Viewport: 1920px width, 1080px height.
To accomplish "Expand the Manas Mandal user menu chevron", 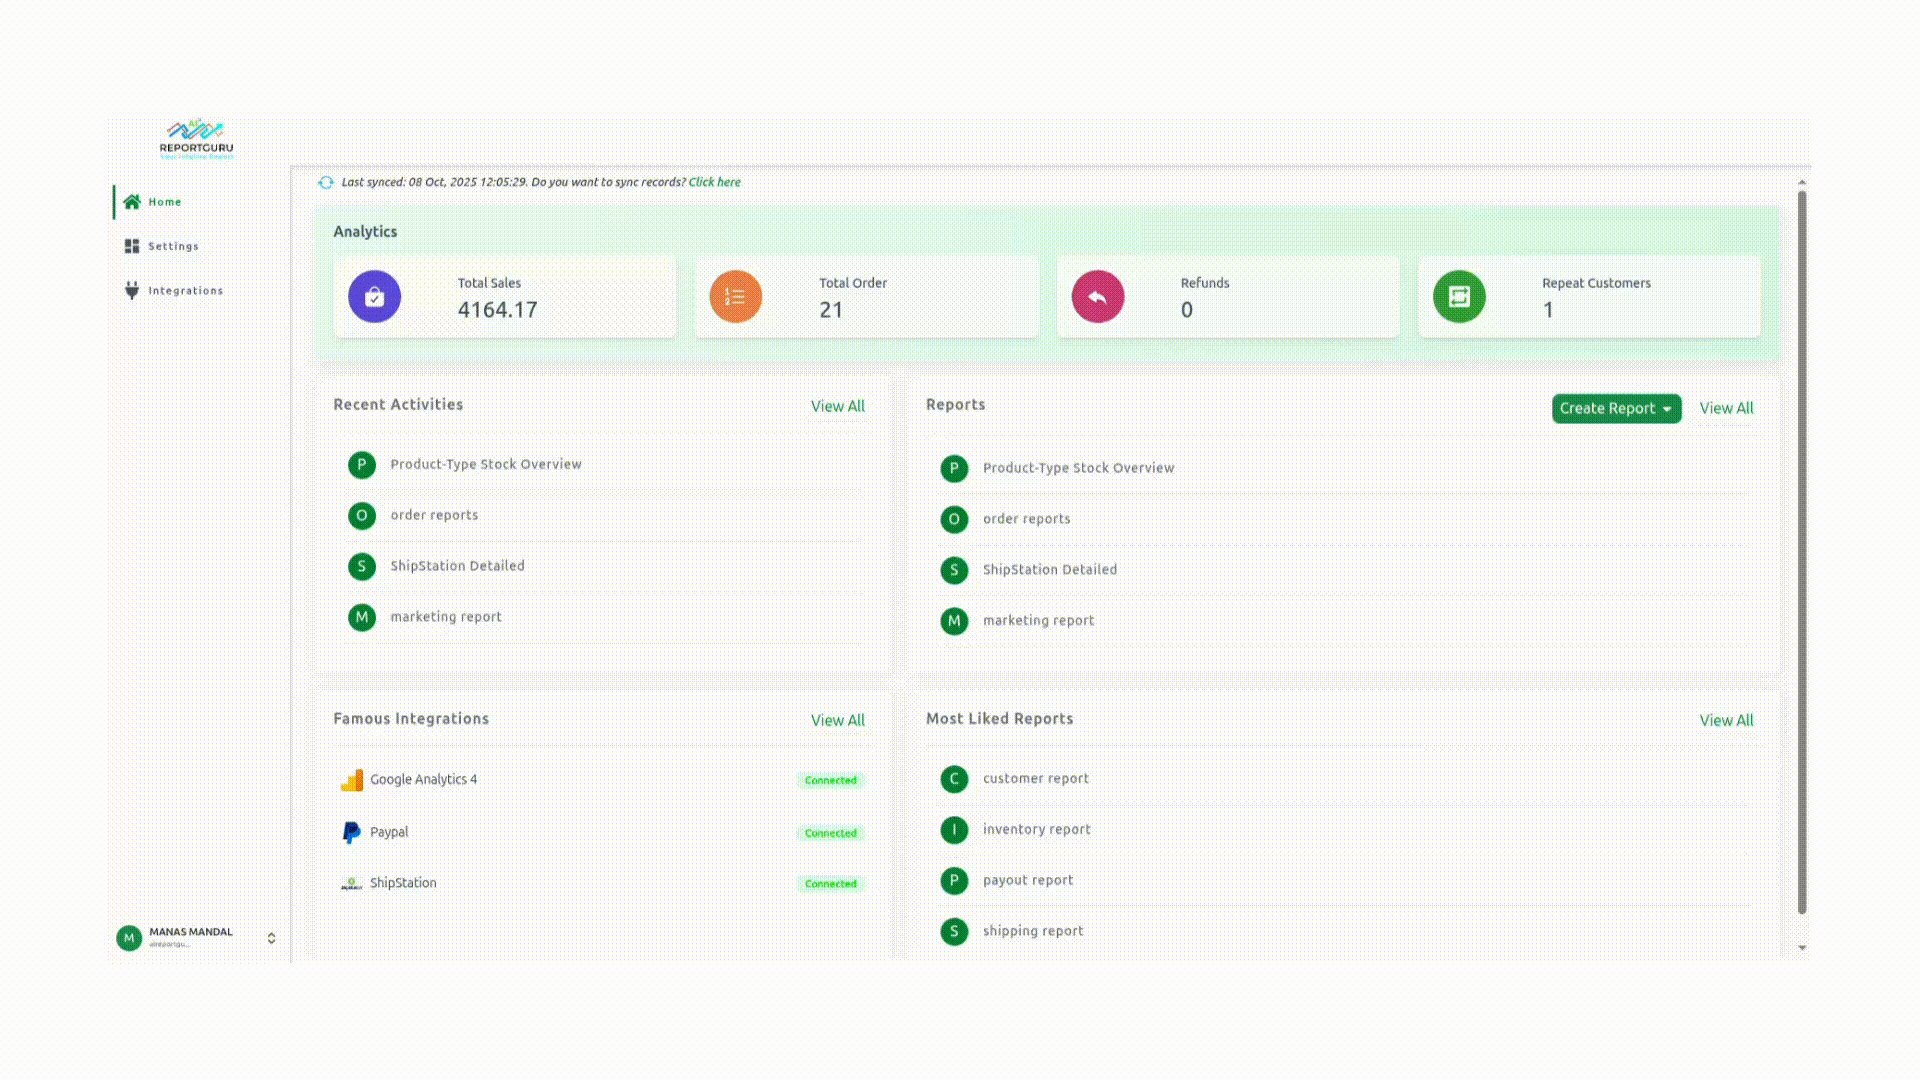I will pyautogui.click(x=271, y=938).
